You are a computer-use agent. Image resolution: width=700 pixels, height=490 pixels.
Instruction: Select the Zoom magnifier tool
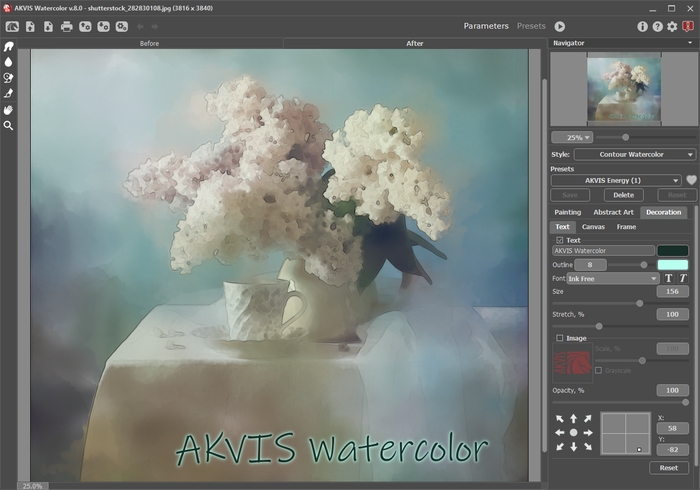pyautogui.click(x=8, y=125)
